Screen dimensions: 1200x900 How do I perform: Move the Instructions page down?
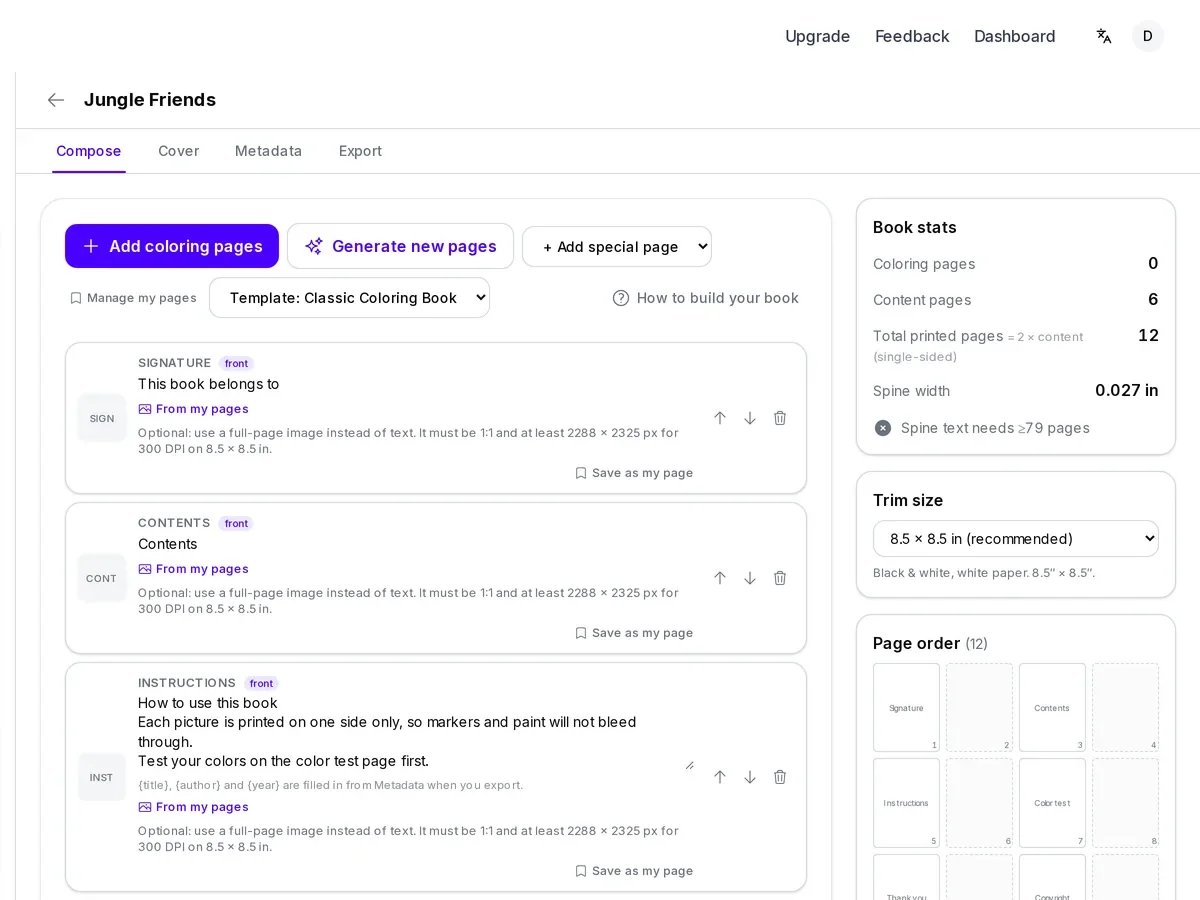[750, 777]
